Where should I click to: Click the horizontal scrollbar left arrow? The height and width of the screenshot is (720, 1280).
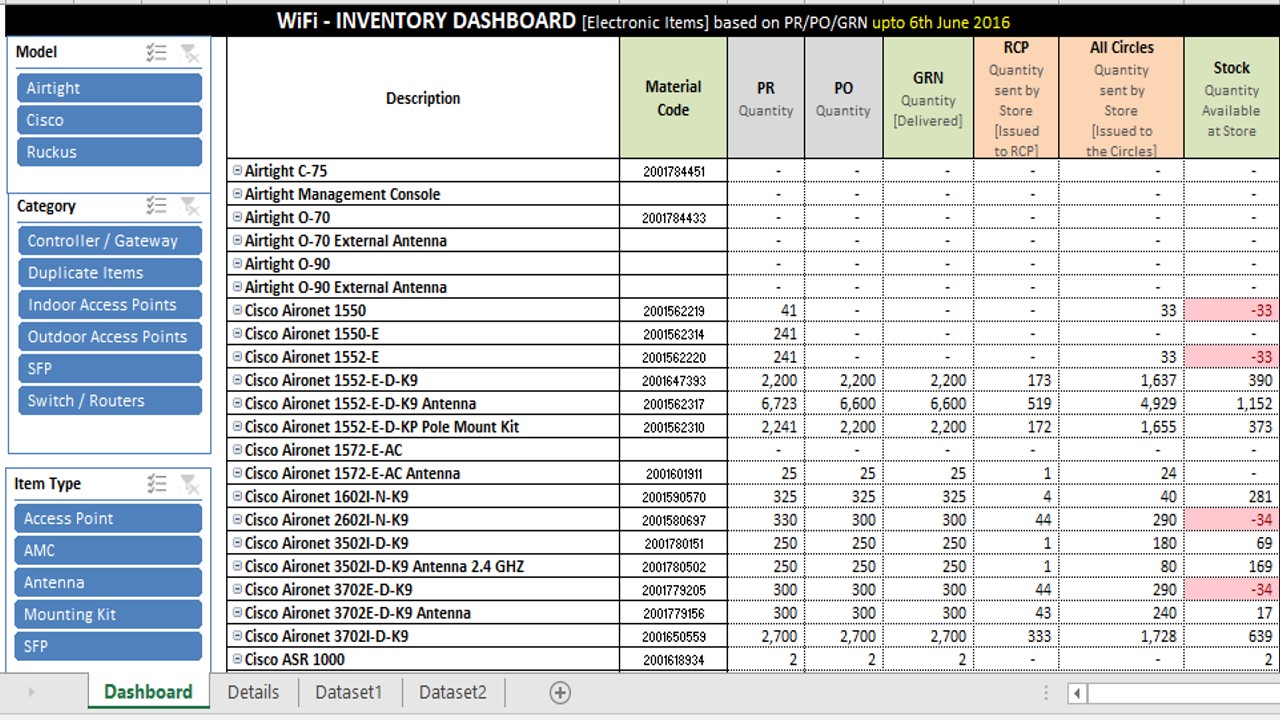[x=1077, y=692]
